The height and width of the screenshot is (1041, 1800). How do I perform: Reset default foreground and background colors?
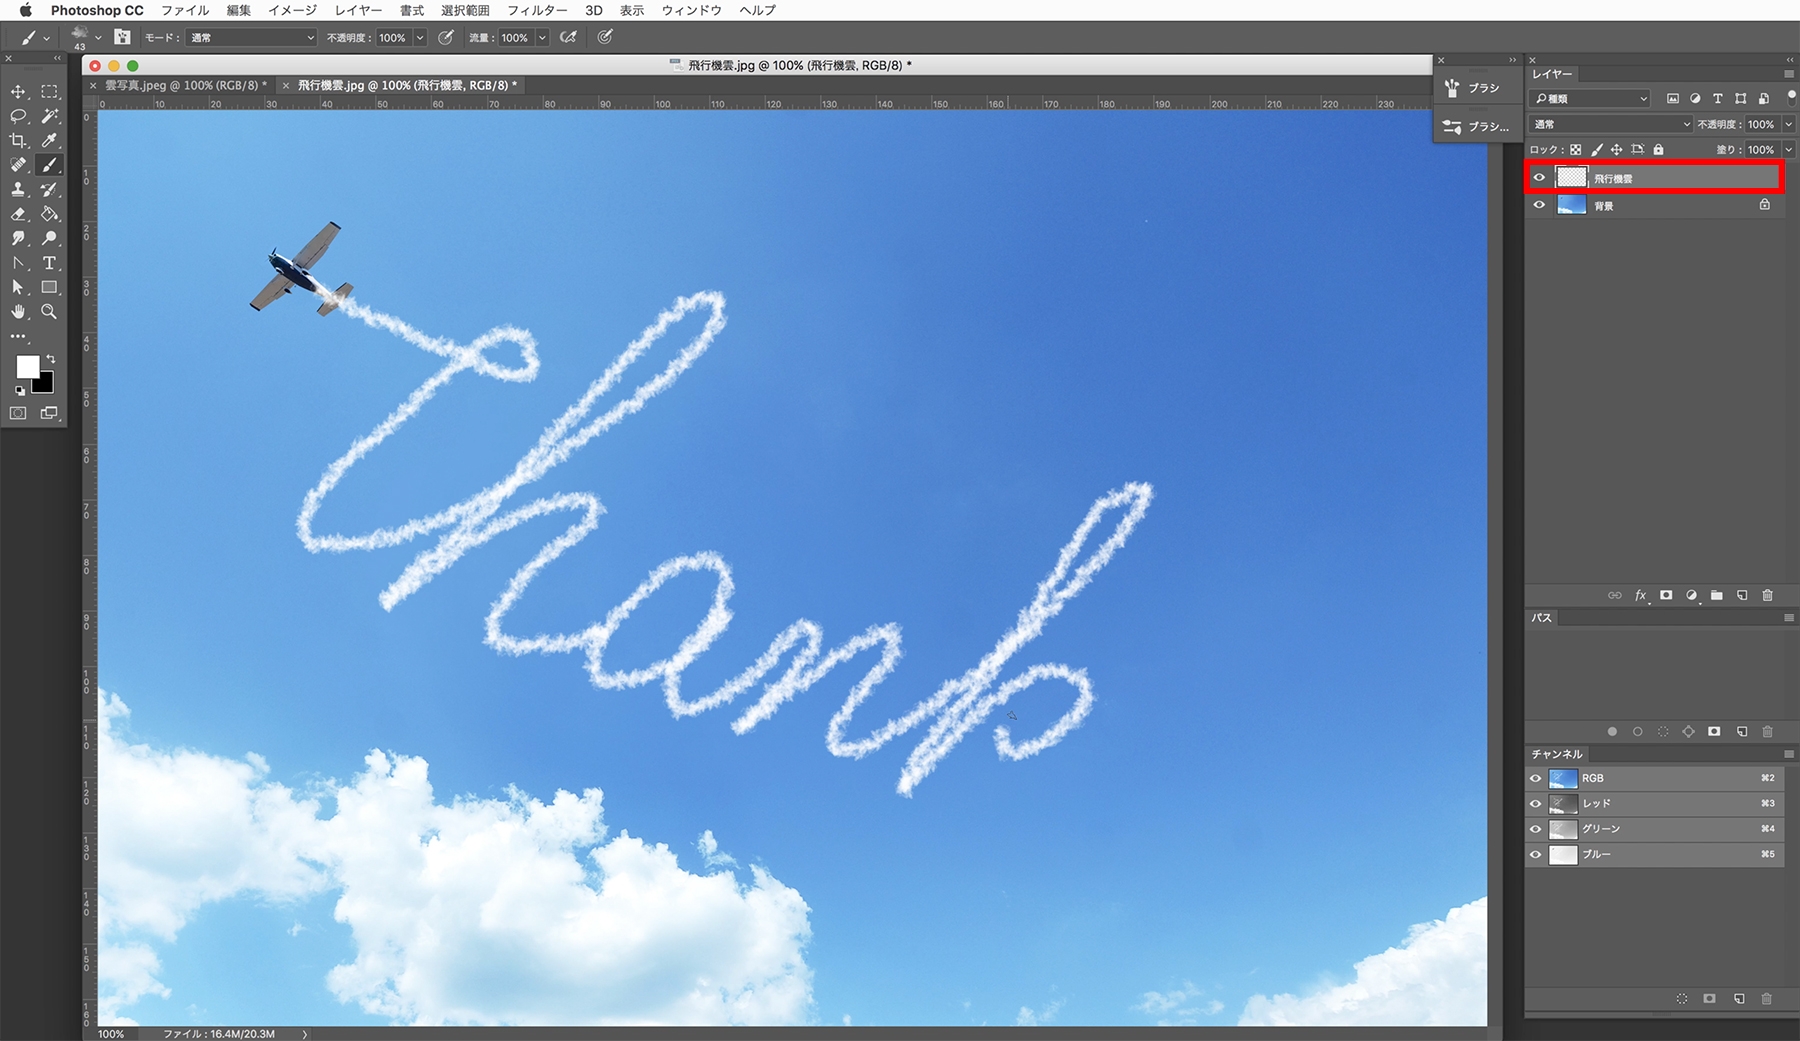[x=20, y=391]
